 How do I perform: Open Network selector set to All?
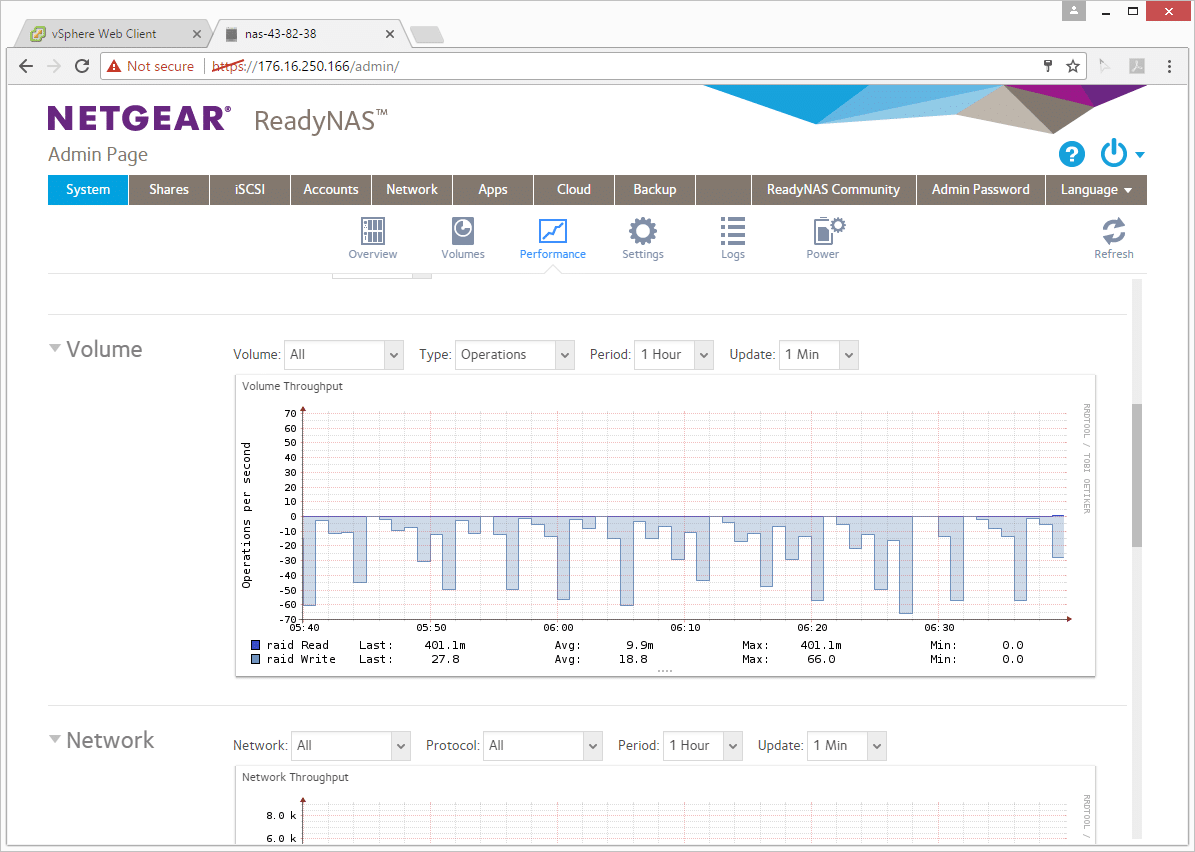(351, 746)
